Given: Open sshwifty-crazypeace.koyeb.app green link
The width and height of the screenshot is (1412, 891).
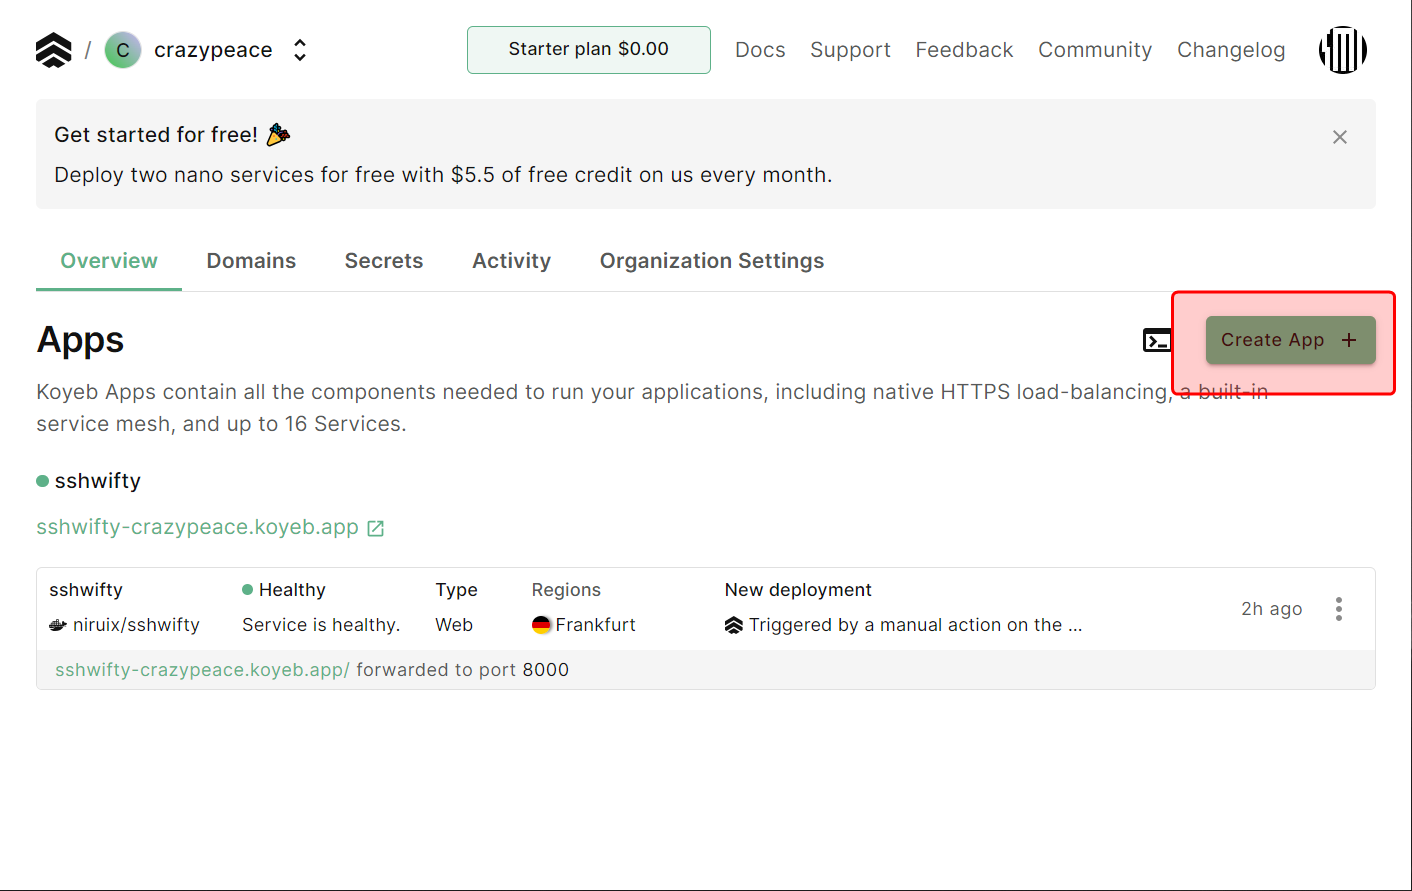Looking at the screenshot, I should point(197,527).
